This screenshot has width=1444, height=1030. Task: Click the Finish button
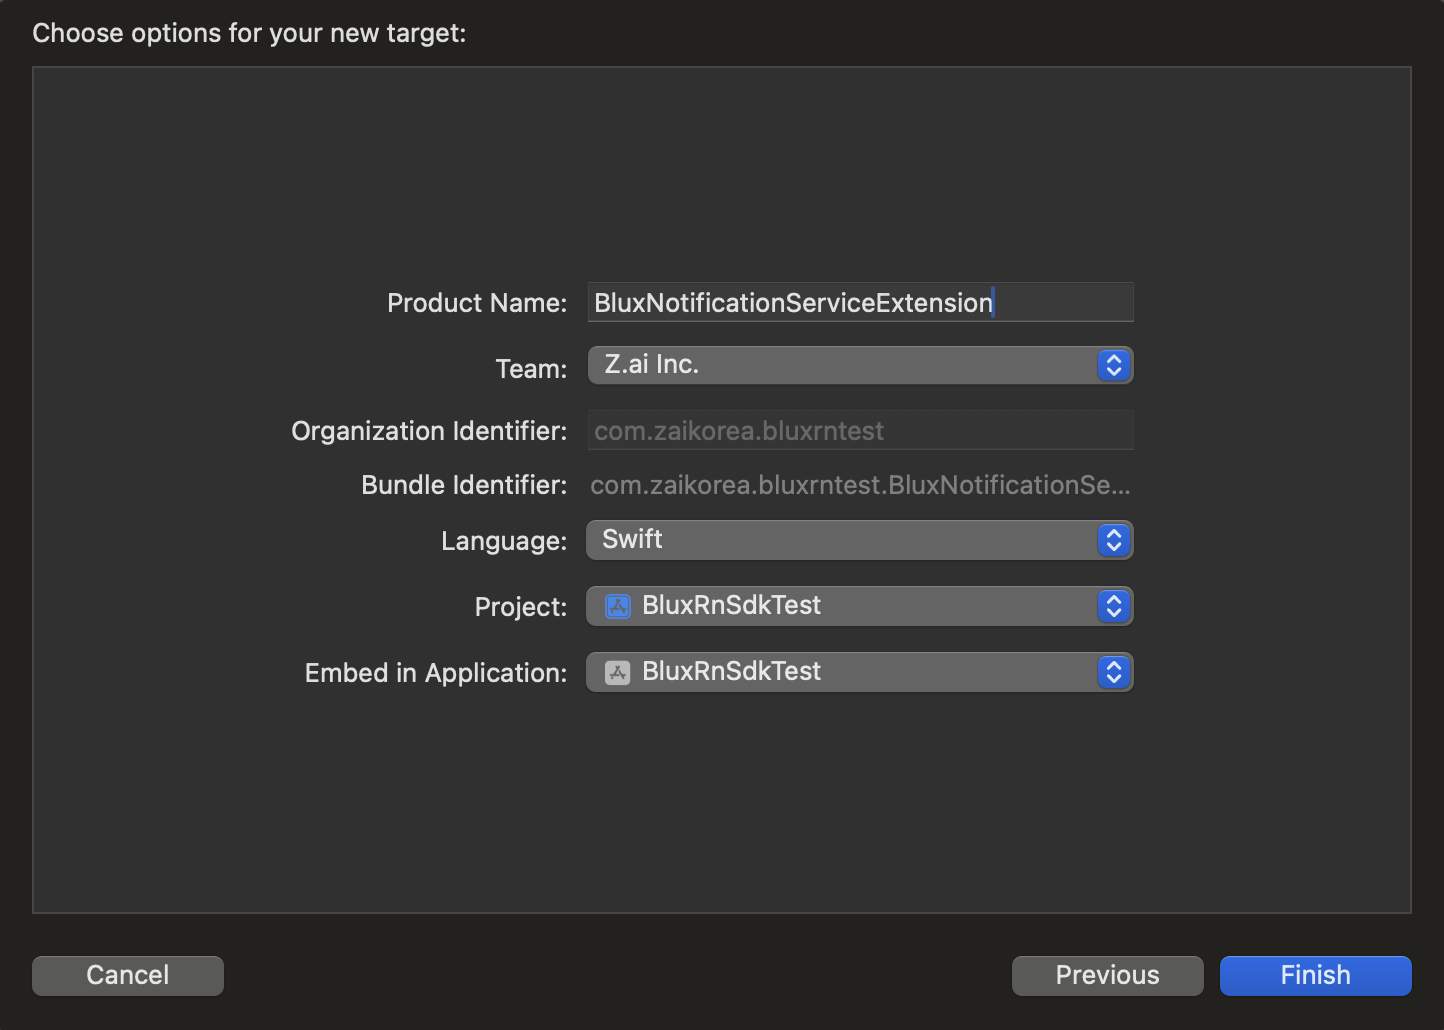tap(1316, 975)
